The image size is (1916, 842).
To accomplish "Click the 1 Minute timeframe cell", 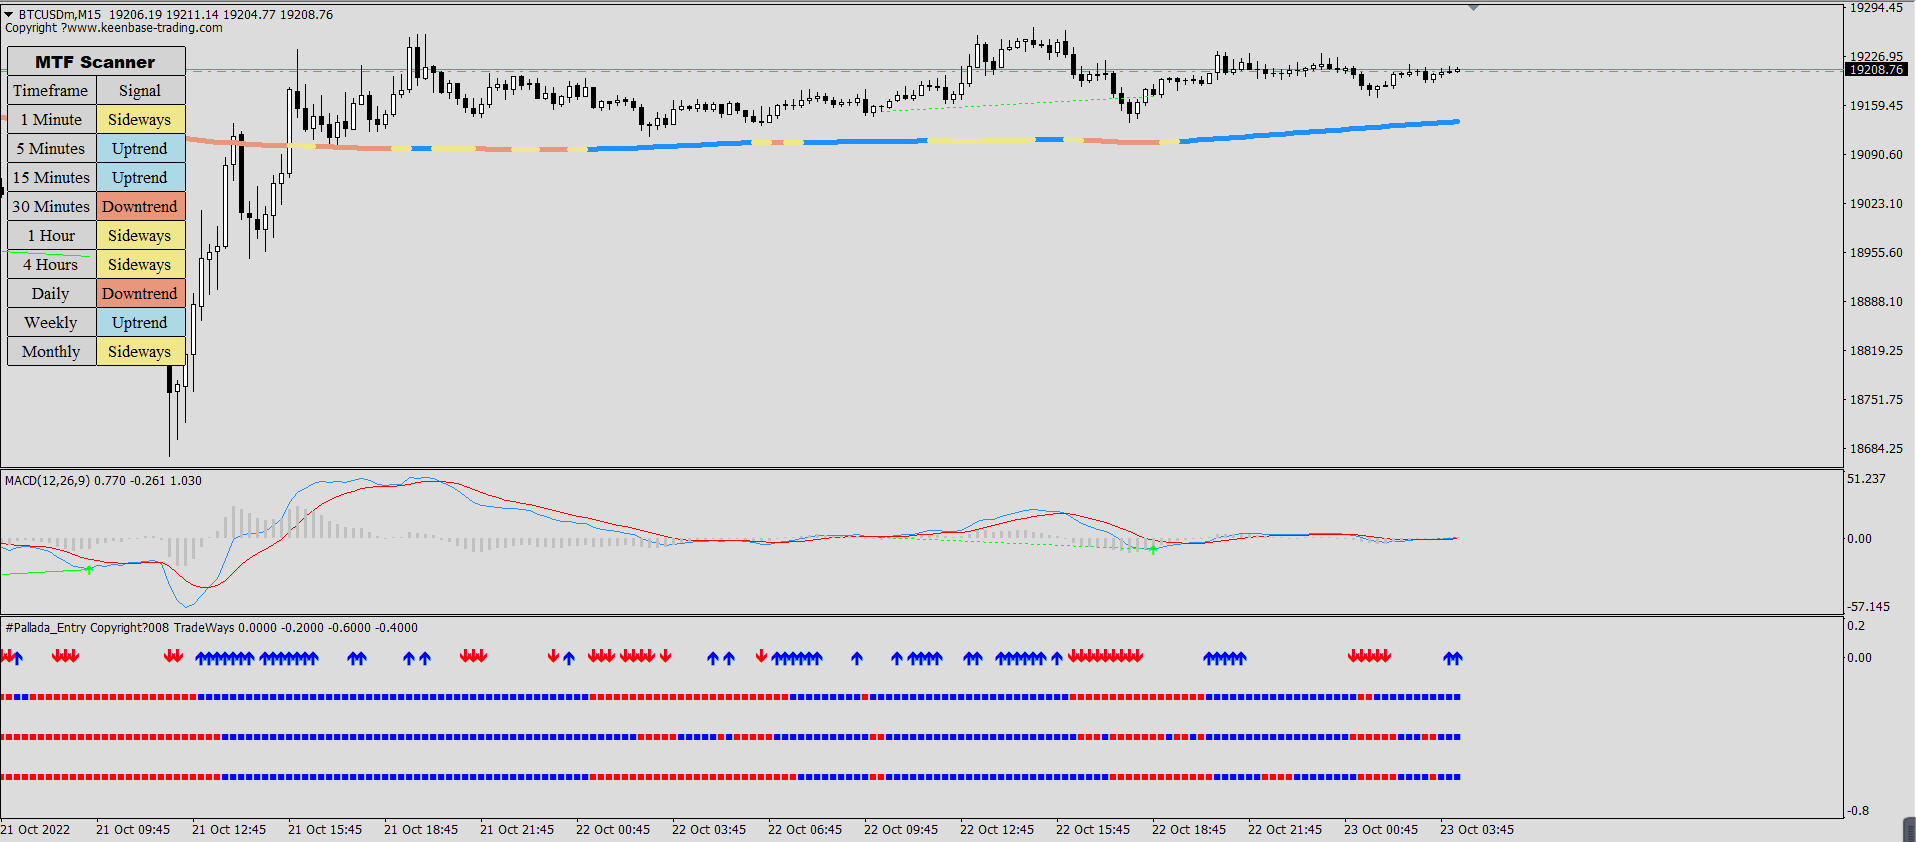I will (x=51, y=120).
